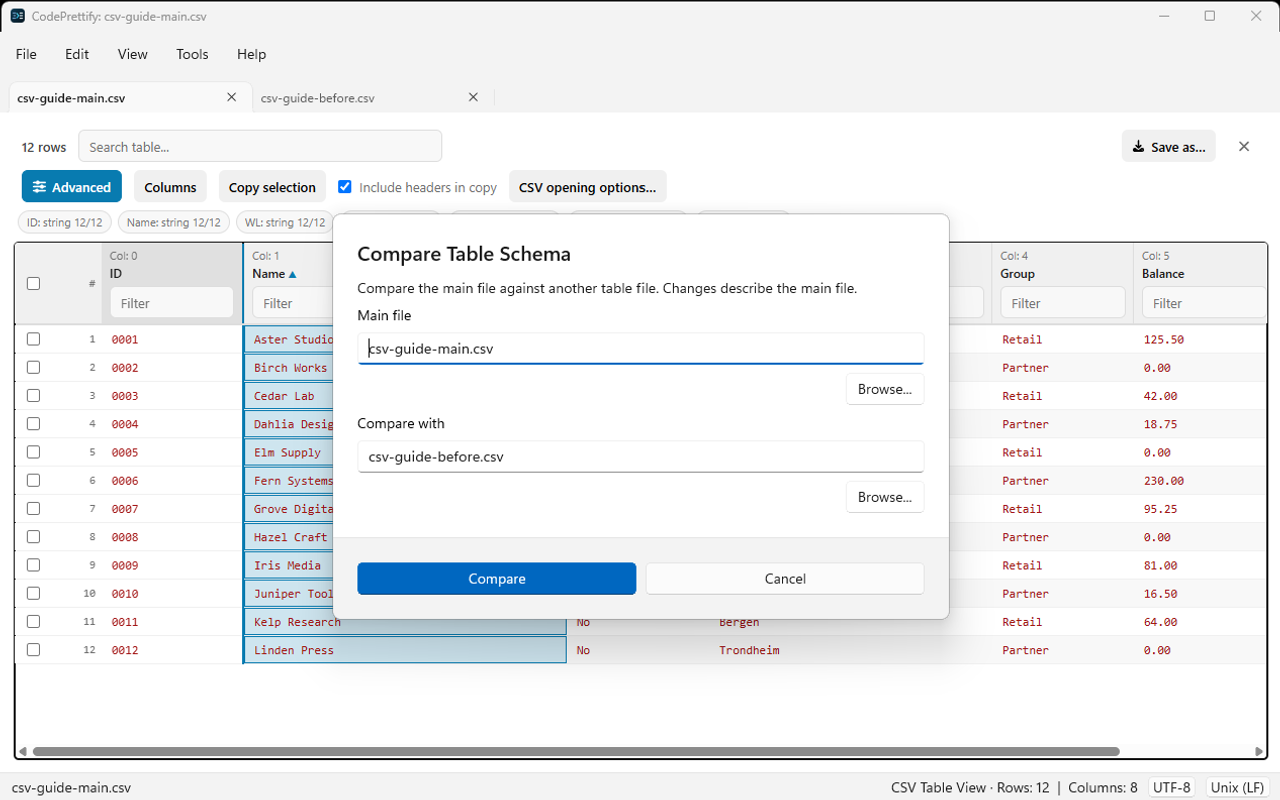Select the cell Linden Press
The image size is (1280, 800).
point(405,650)
